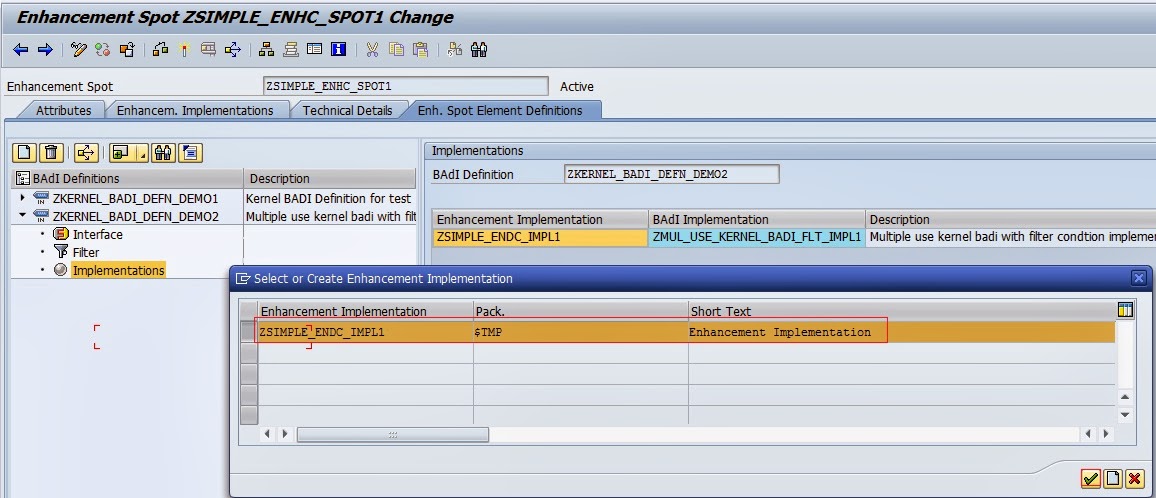Create new BAdI with blank page button

coord(25,153)
